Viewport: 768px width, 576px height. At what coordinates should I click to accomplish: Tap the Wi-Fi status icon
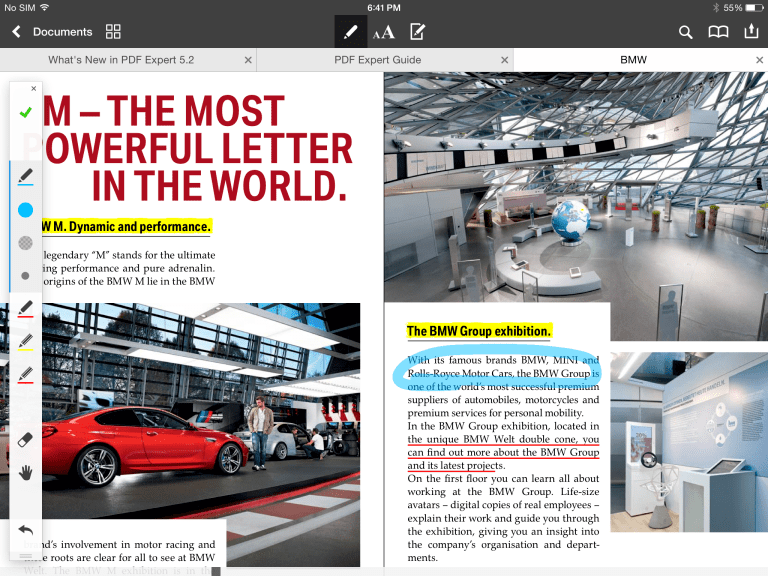(x=45, y=7)
